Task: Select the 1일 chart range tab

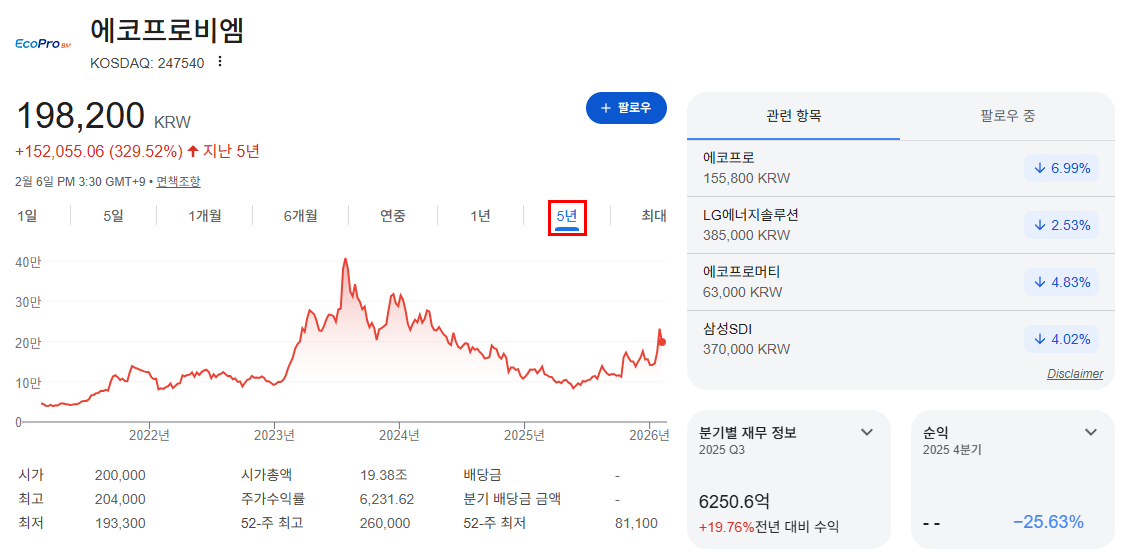Action: coord(27,215)
